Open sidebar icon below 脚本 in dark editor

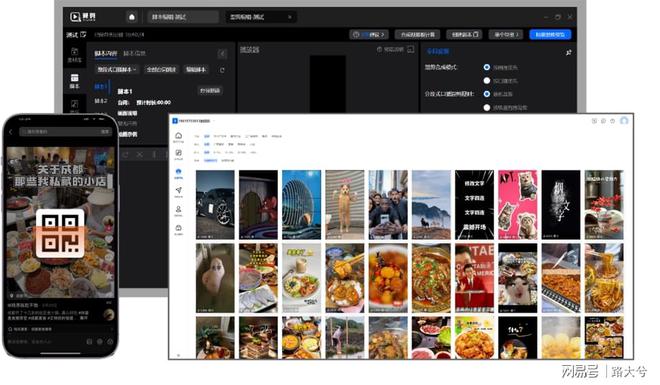coord(75,105)
